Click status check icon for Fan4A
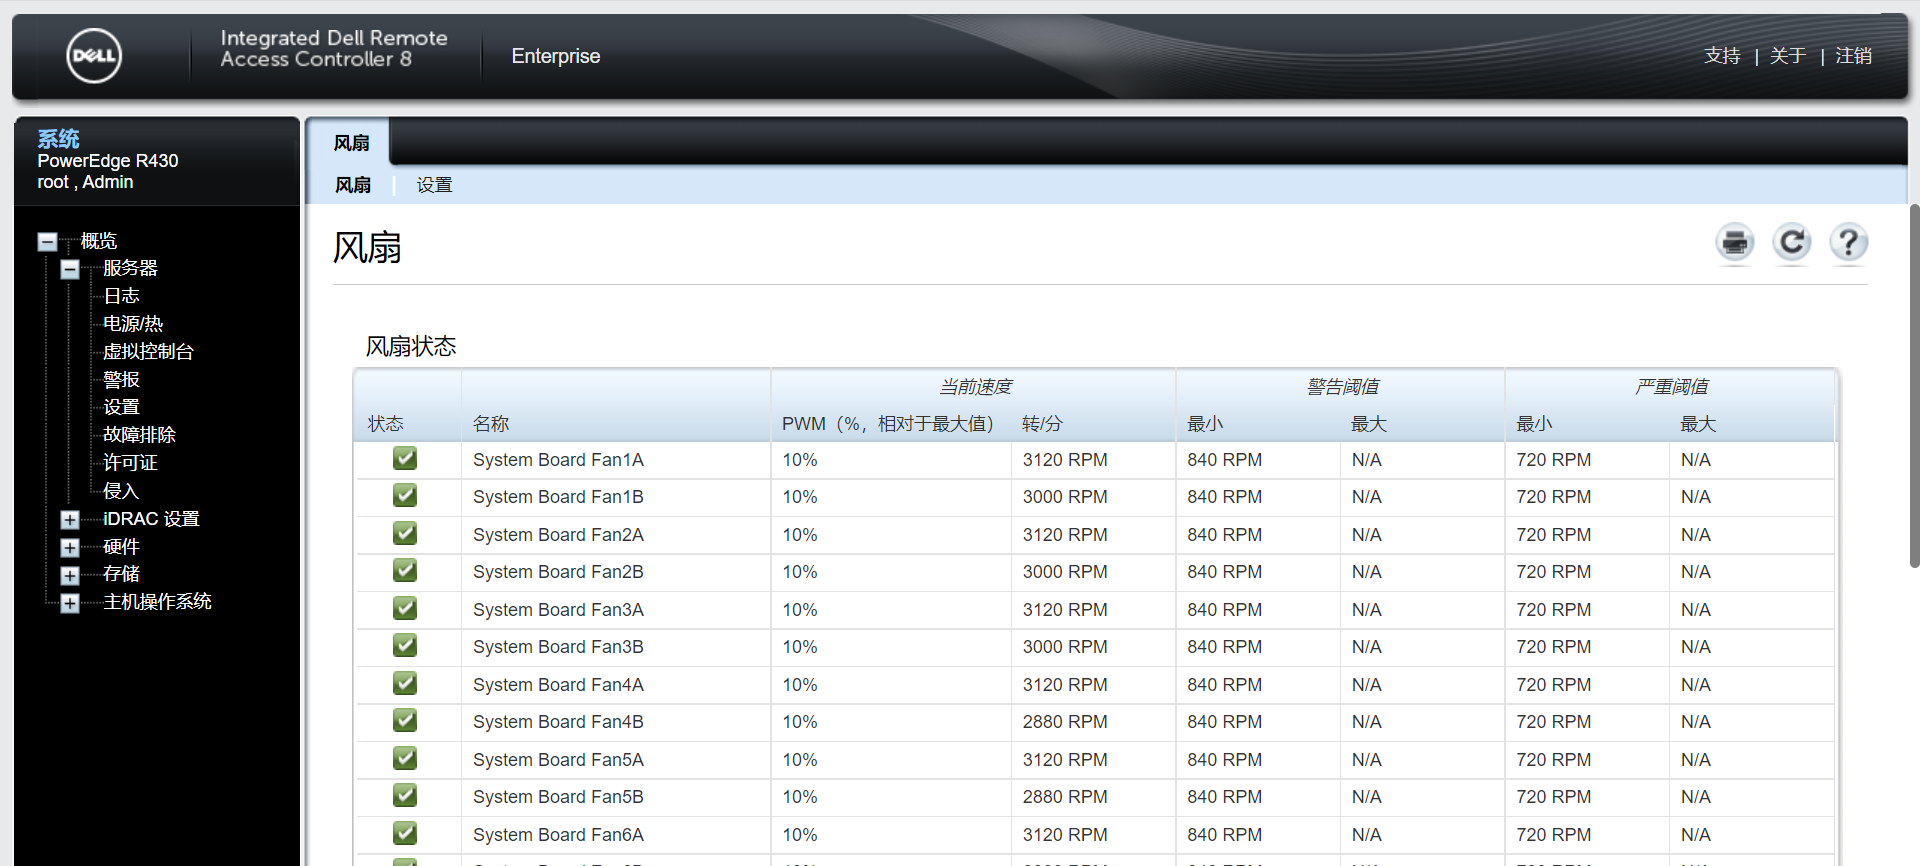This screenshot has width=1920, height=866. [405, 684]
